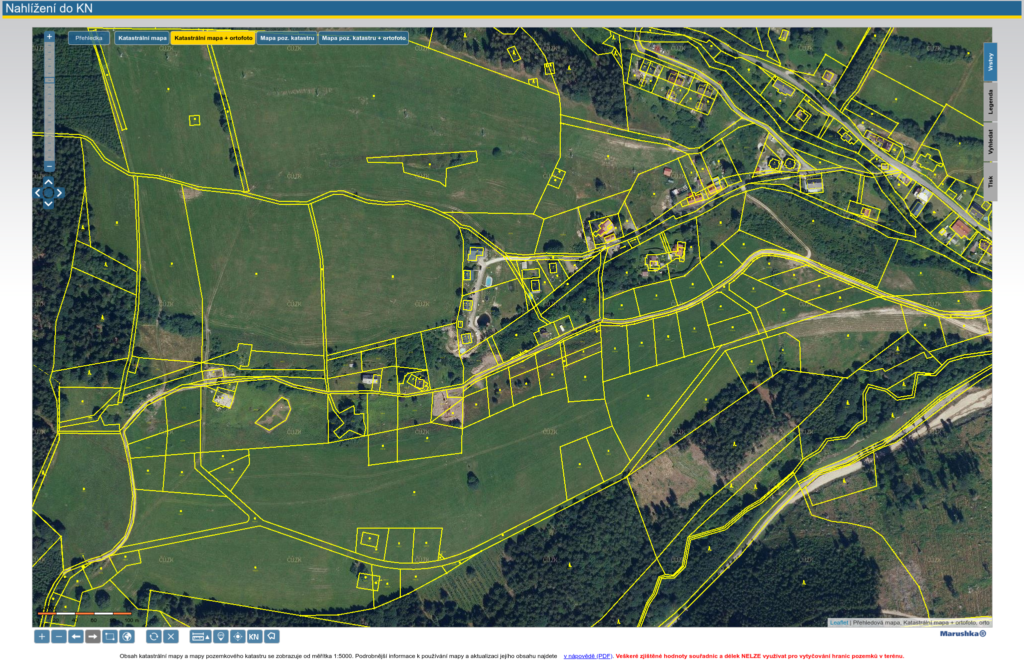Select the zoom-to-rectangle tool
Viewport: 1024px width, 662px height.
[110, 636]
